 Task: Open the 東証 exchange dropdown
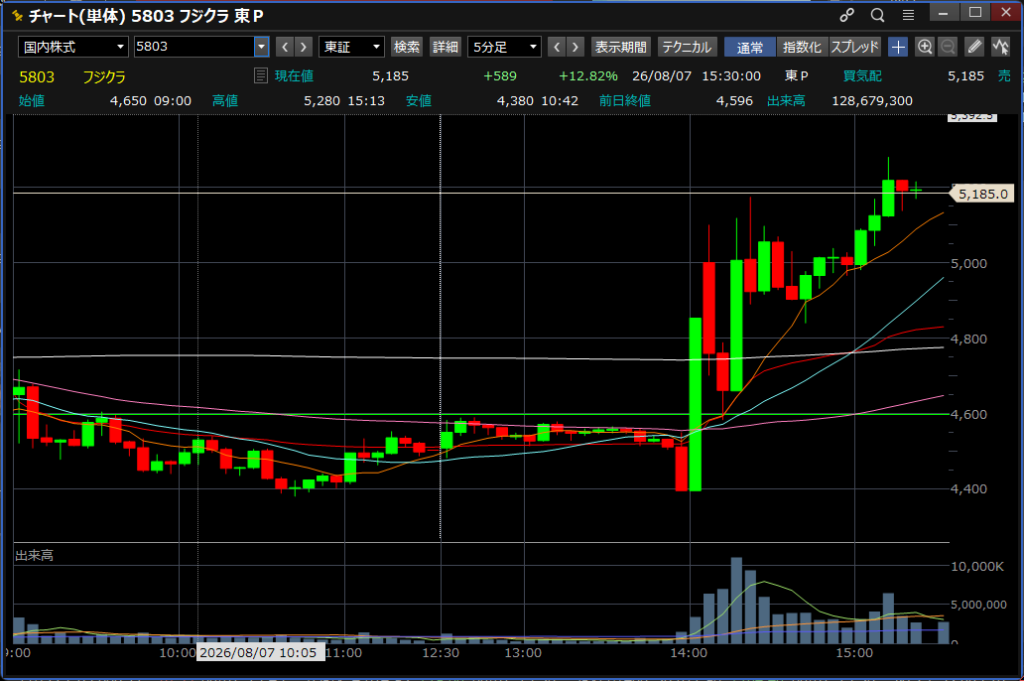(x=351, y=47)
